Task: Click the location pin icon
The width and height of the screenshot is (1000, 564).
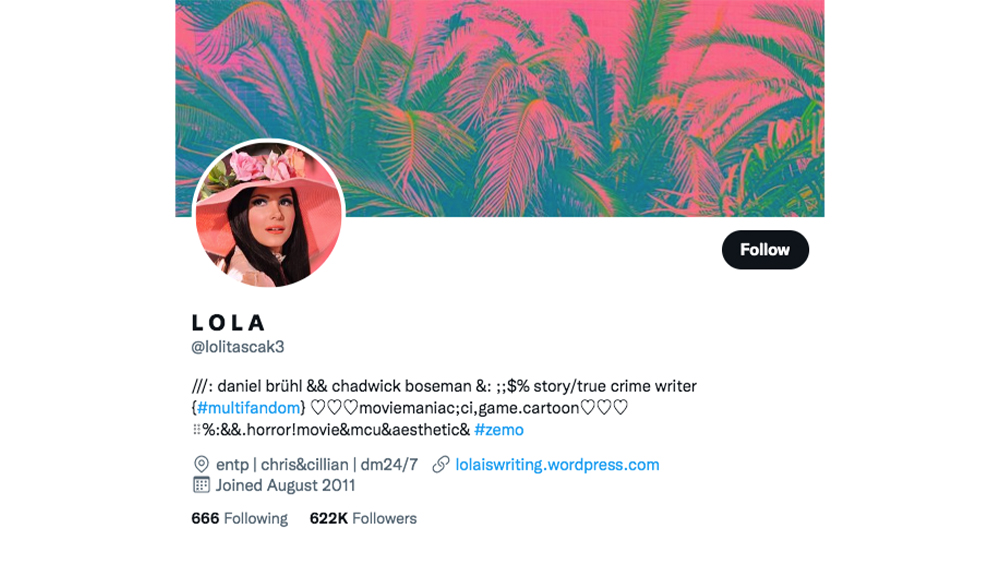Action: tap(201, 464)
